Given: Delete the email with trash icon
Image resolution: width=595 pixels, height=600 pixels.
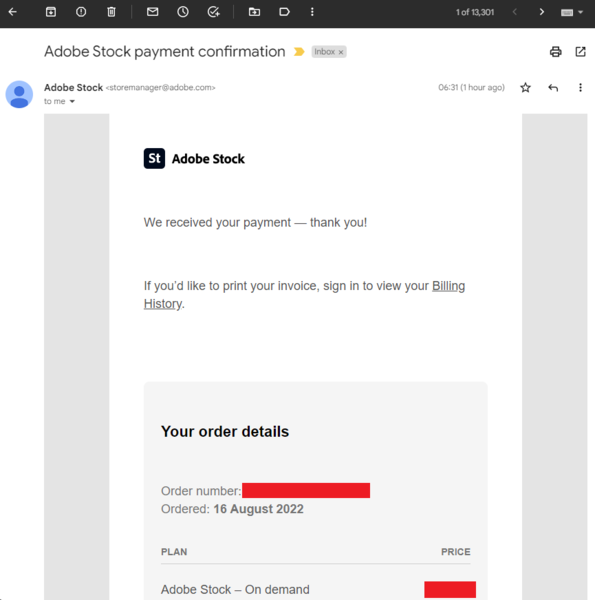Looking at the screenshot, I should click(x=111, y=12).
